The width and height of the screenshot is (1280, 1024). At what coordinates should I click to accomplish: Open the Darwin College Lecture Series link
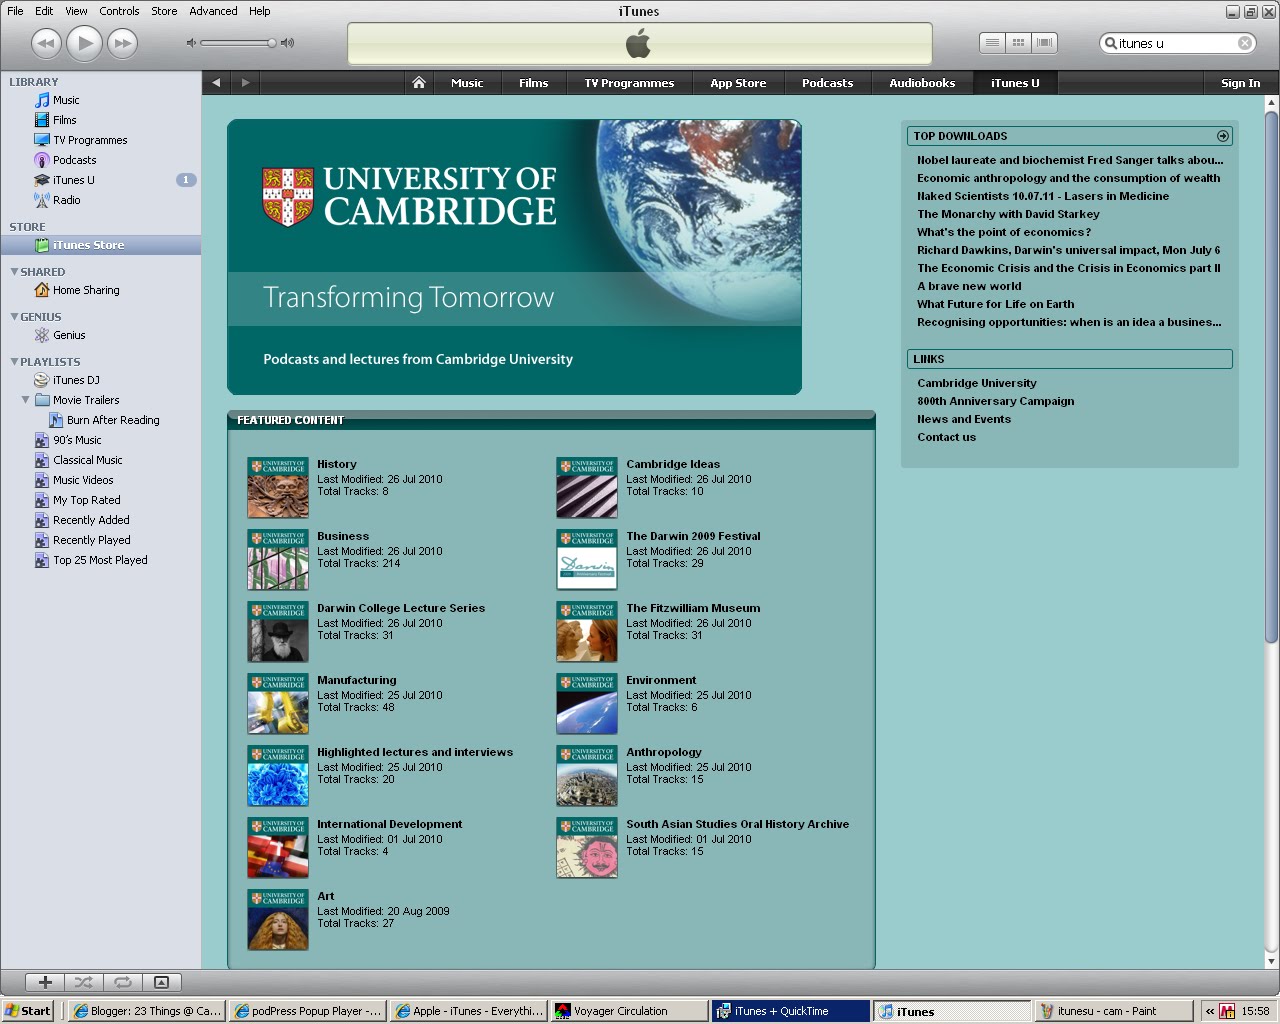401,608
